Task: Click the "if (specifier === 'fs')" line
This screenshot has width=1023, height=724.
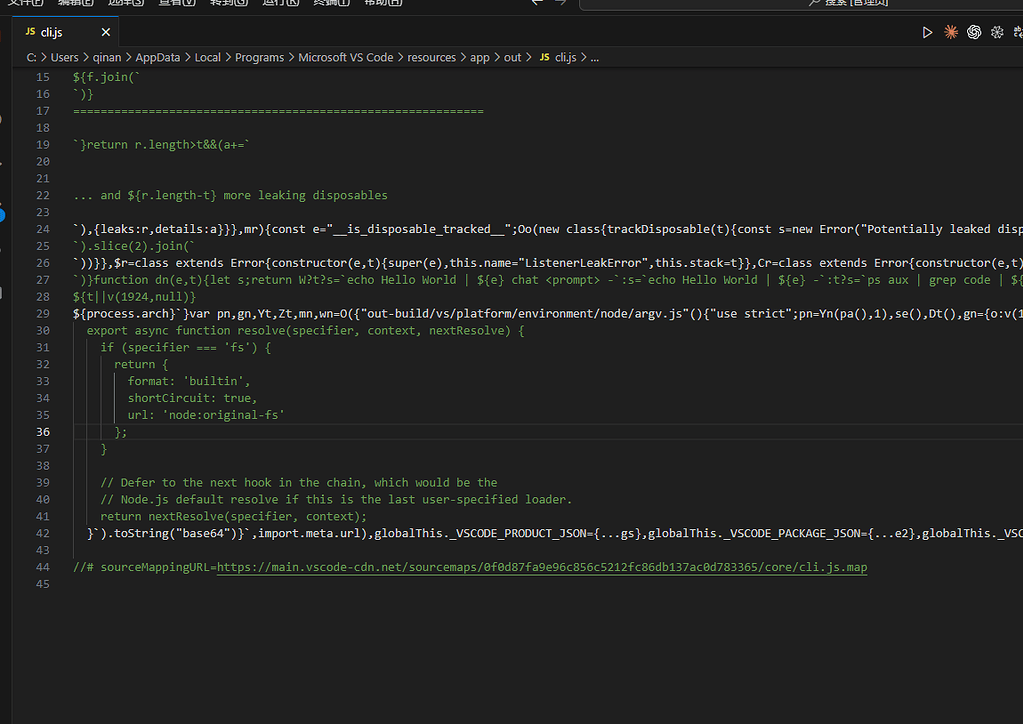Action: pyautogui.click(x=186, y=348)
